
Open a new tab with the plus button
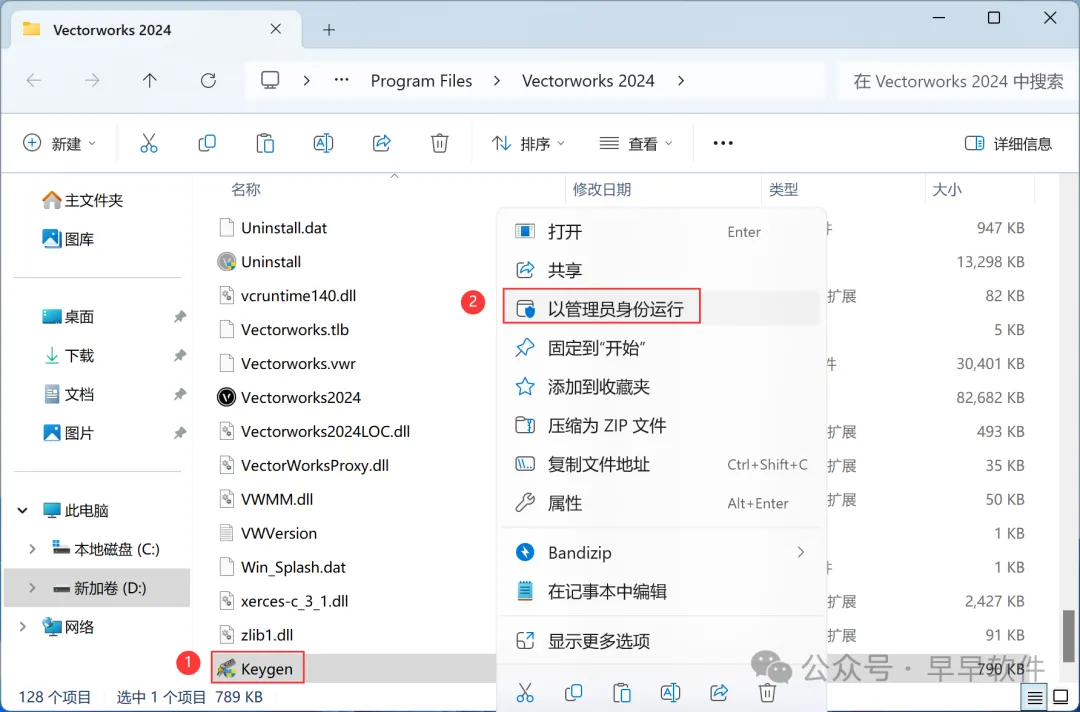tap(329, 30)
